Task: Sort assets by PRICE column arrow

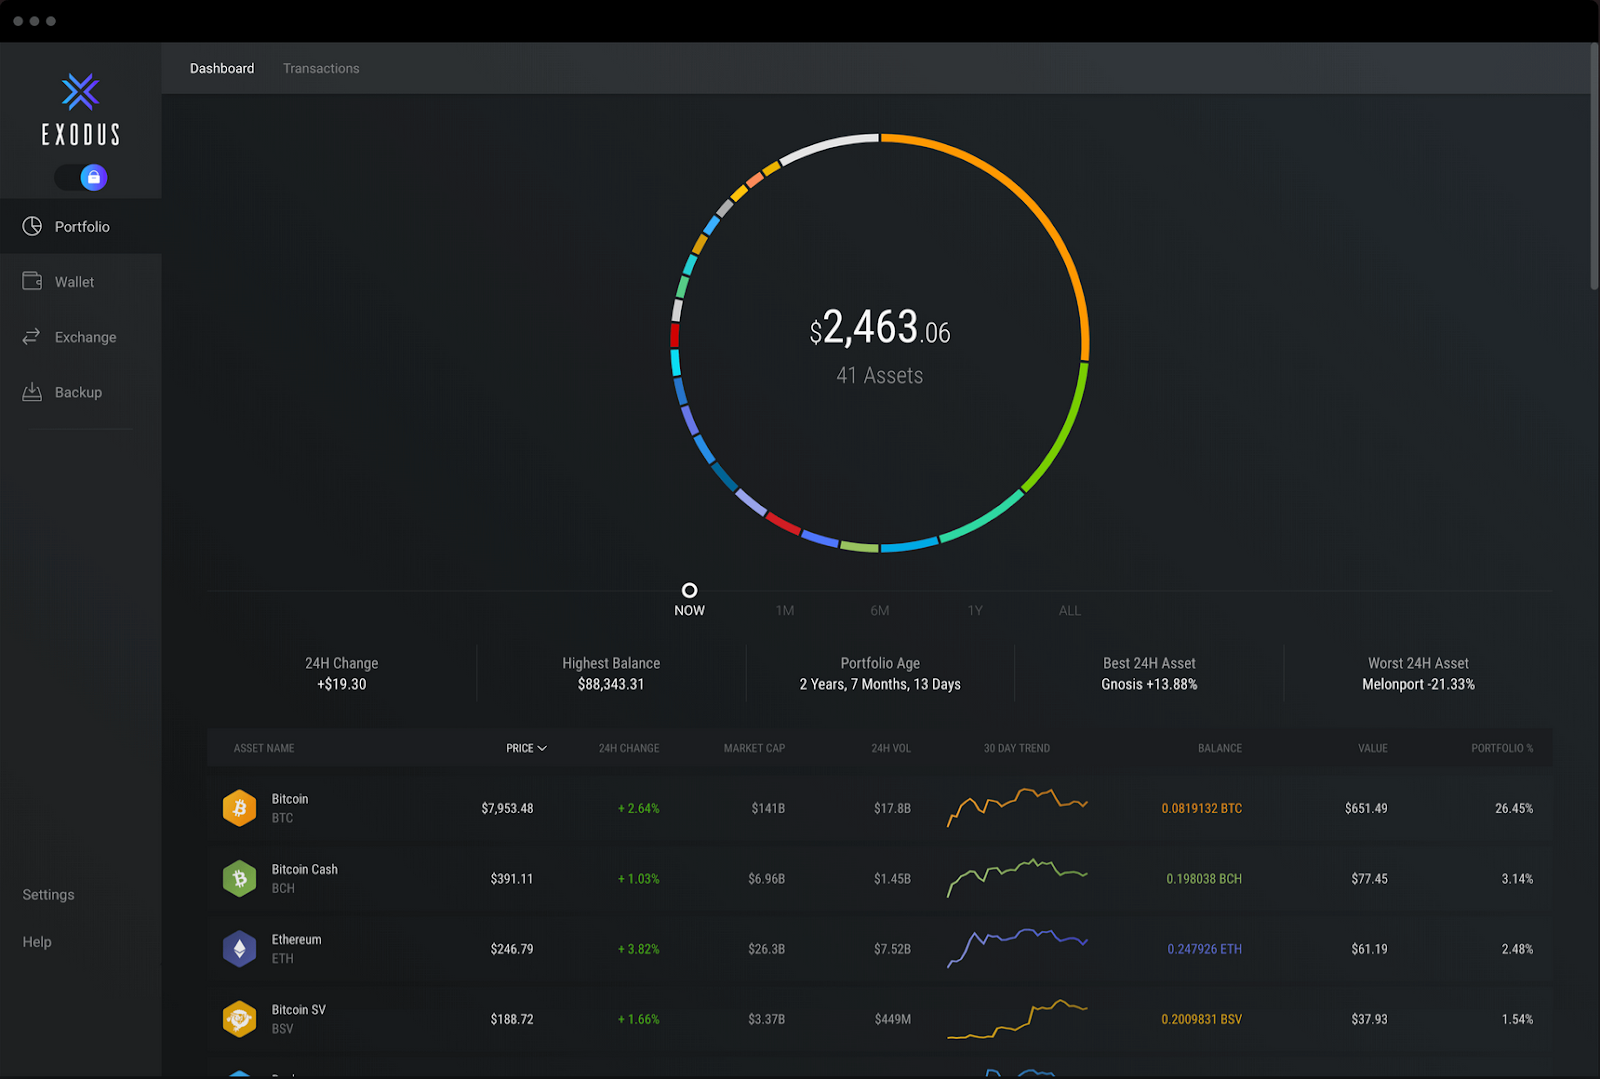Action: [542, 748]
